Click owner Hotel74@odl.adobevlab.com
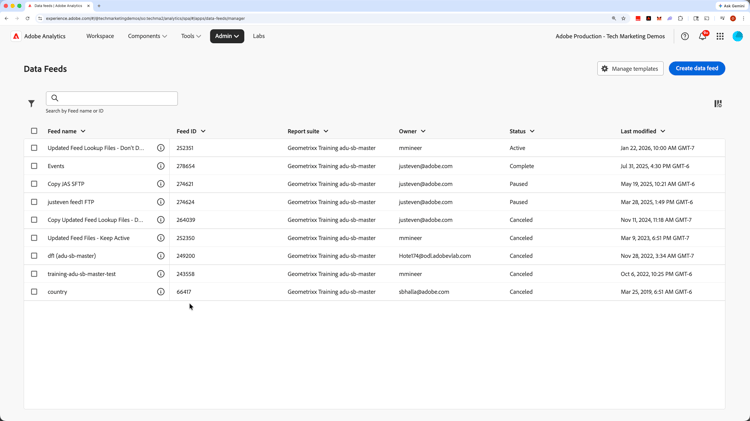The image size is (750, 421). pos(435,256)
